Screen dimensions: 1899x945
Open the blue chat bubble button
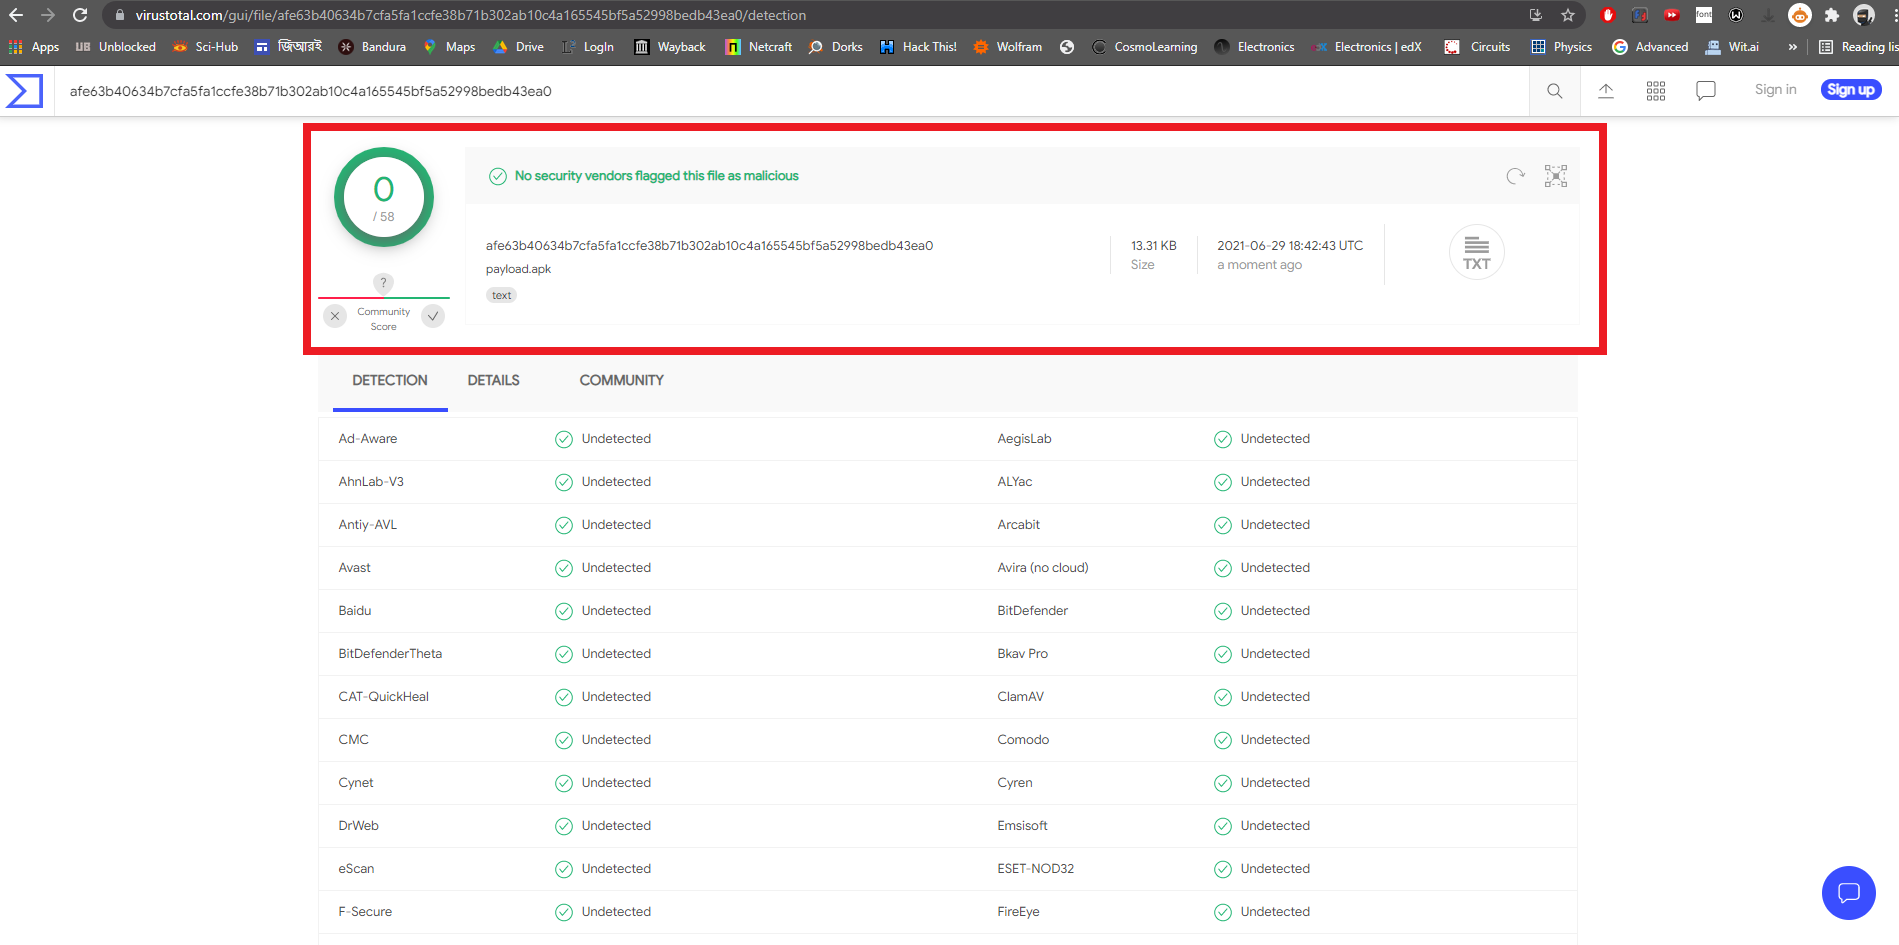click(x=1848, y=892)
